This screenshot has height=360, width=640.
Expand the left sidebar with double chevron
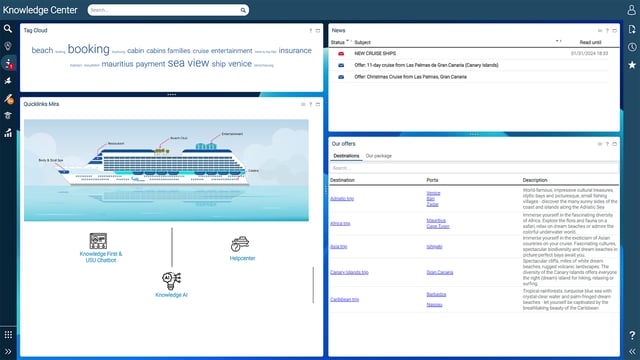coord(8,351)
